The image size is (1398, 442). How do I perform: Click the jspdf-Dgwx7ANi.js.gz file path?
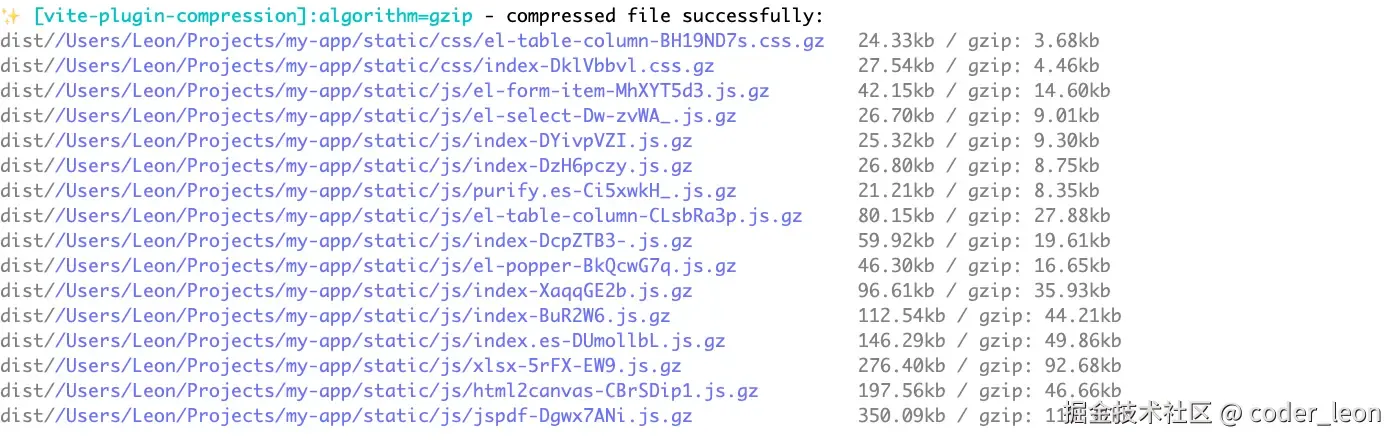coord(347,416)
